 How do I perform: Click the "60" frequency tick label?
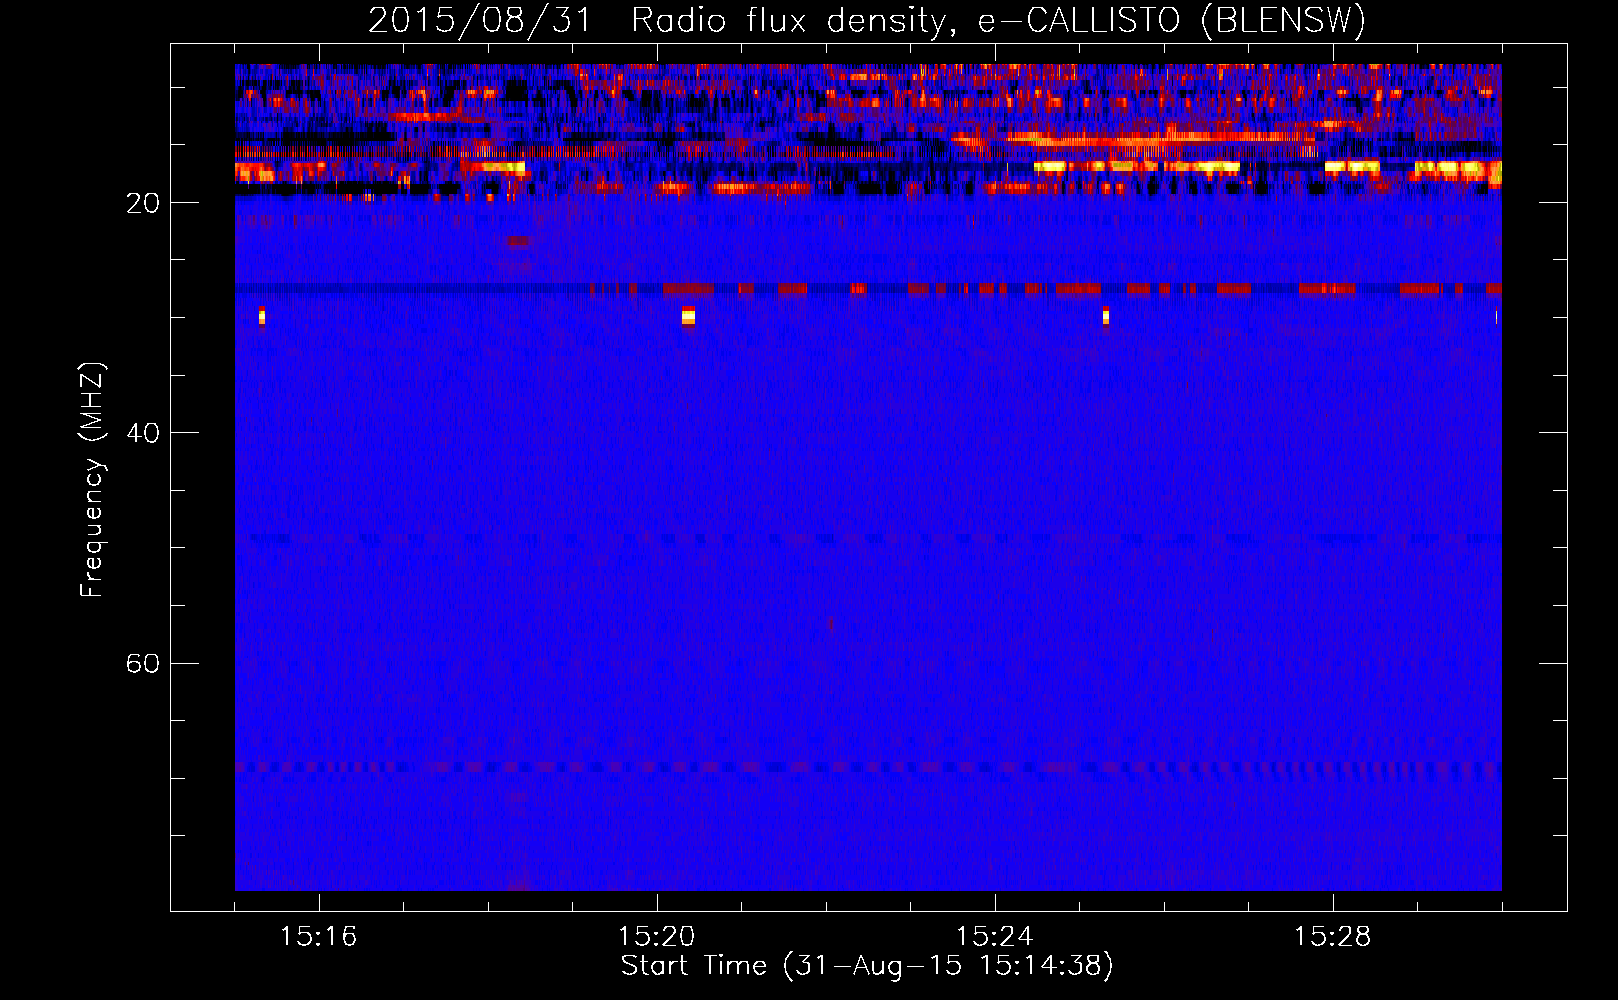tap(143, 663)
